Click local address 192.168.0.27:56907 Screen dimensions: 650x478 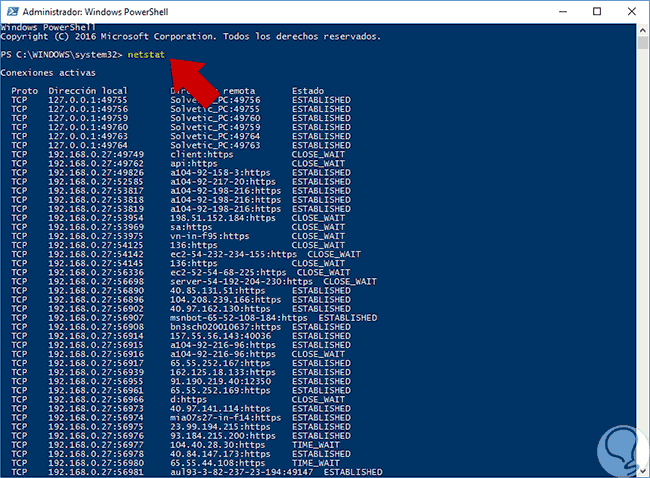pyautogui.click(x=96, y=318)
